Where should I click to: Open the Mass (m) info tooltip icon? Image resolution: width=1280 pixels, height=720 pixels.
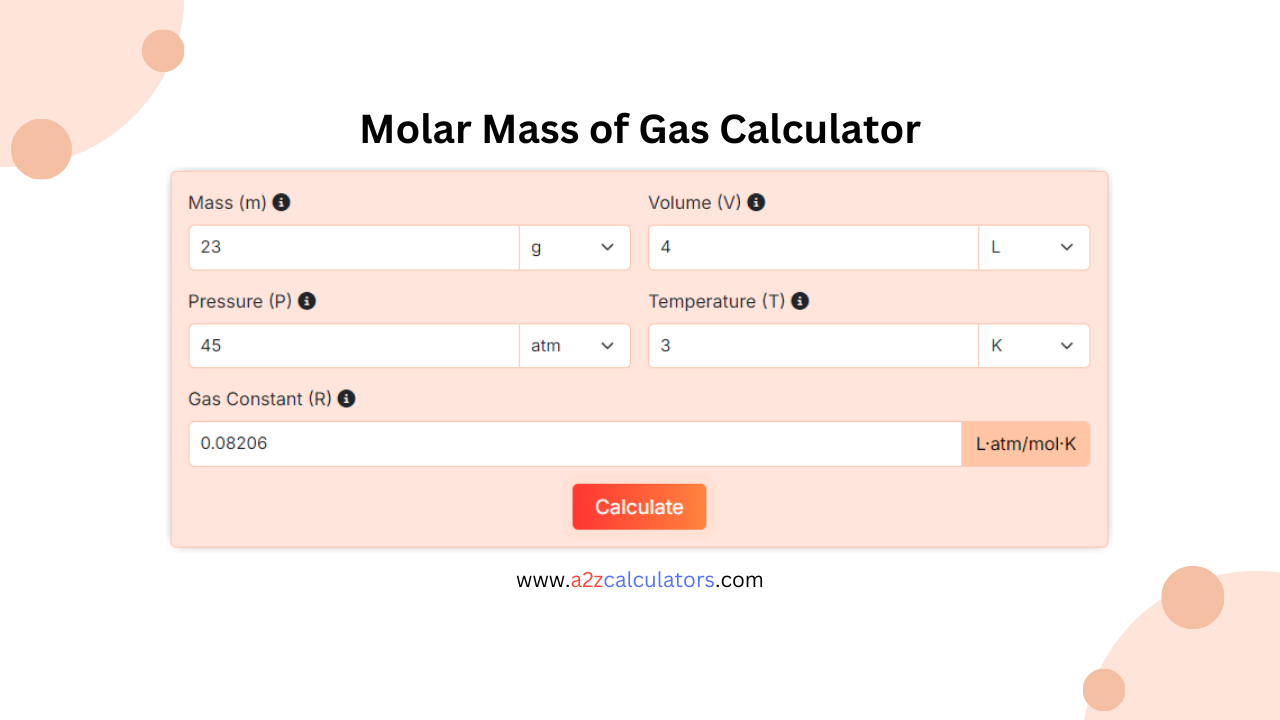[281, 202]
